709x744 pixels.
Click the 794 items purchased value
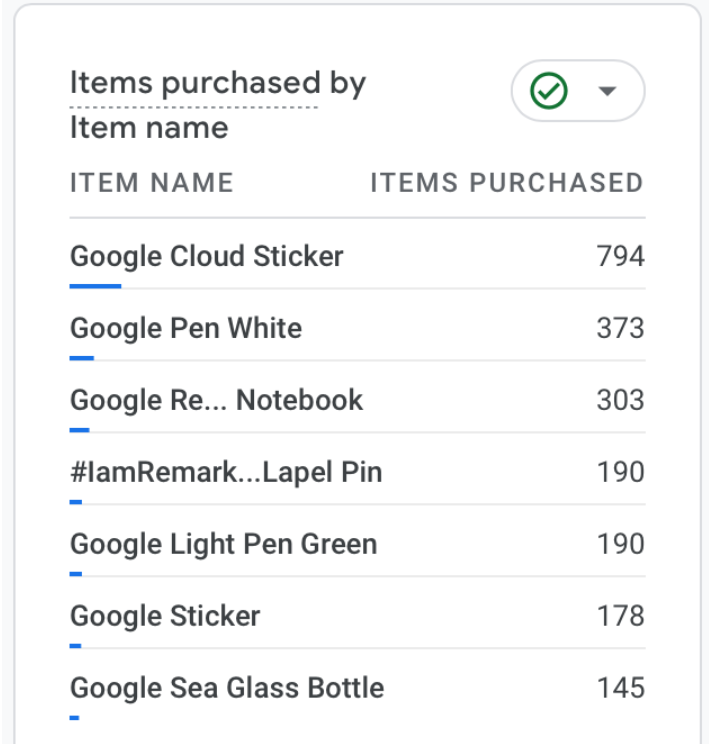(x=620, y=256)
